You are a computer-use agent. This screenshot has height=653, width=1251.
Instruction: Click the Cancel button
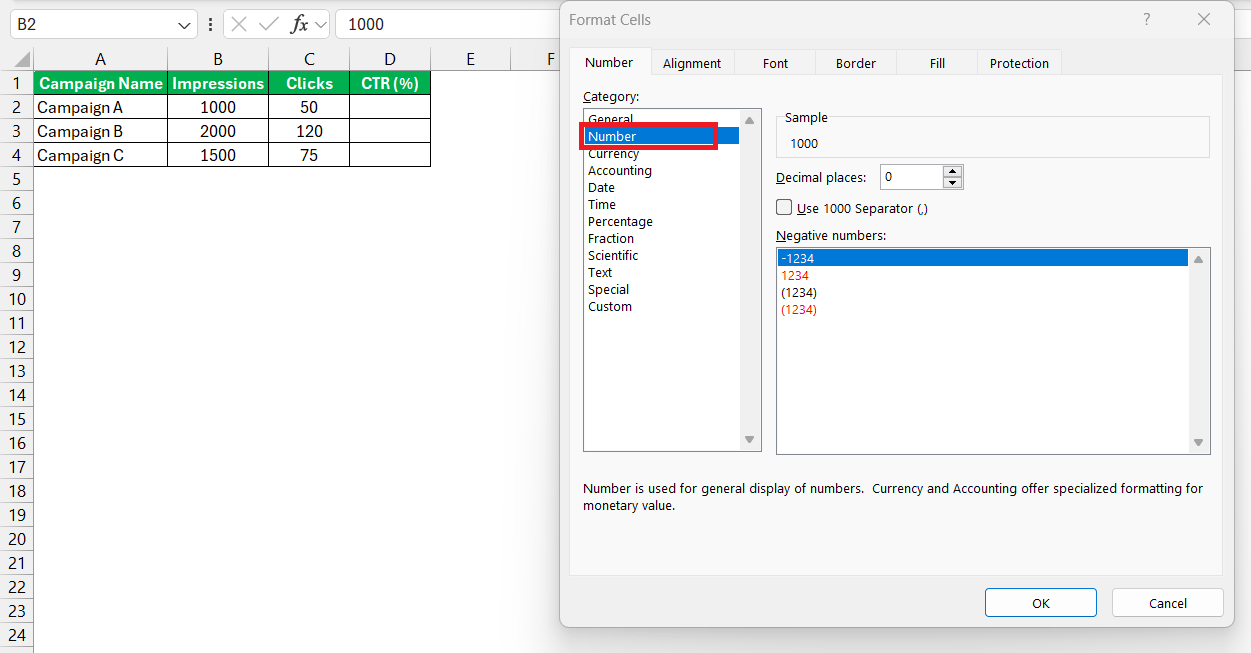tap(1168, 603)
